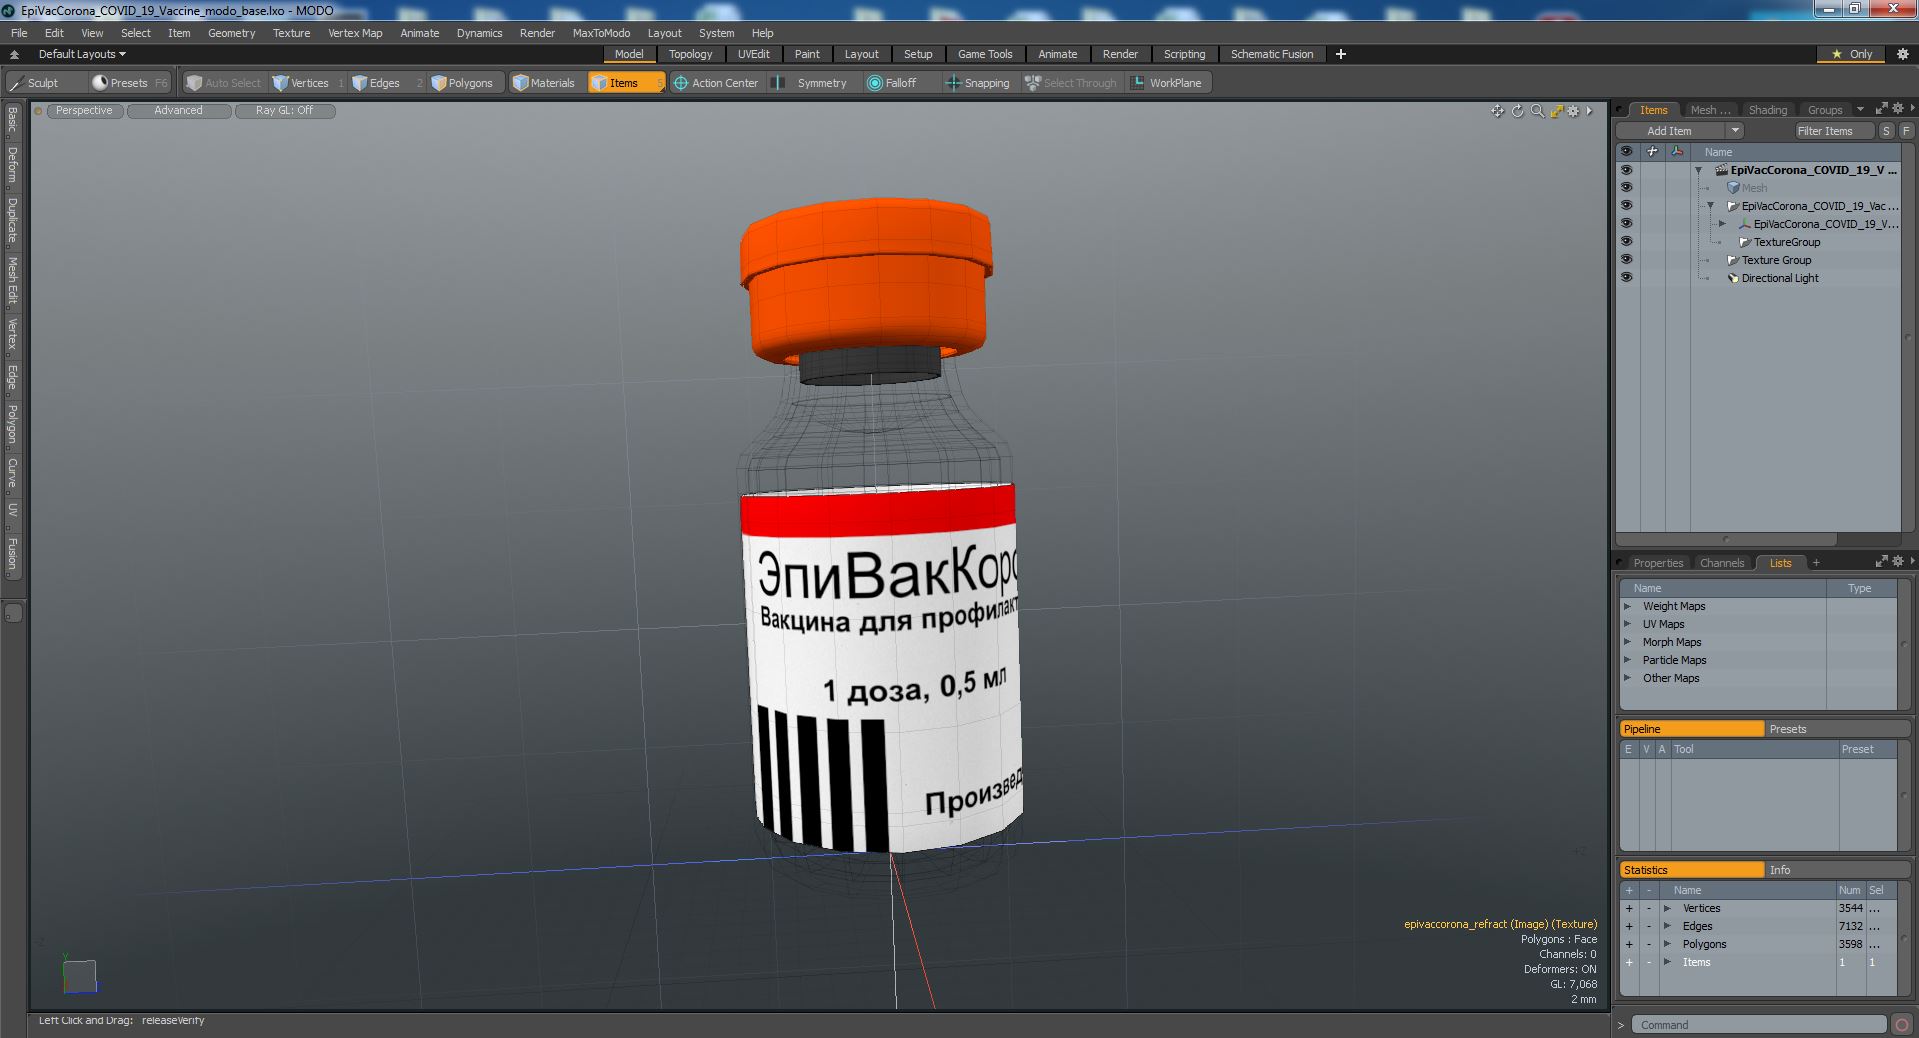Open the Geometry menu
The width and height of the screenshot is (1919, 1038).
pyautogui.click(x=231, y=33)
